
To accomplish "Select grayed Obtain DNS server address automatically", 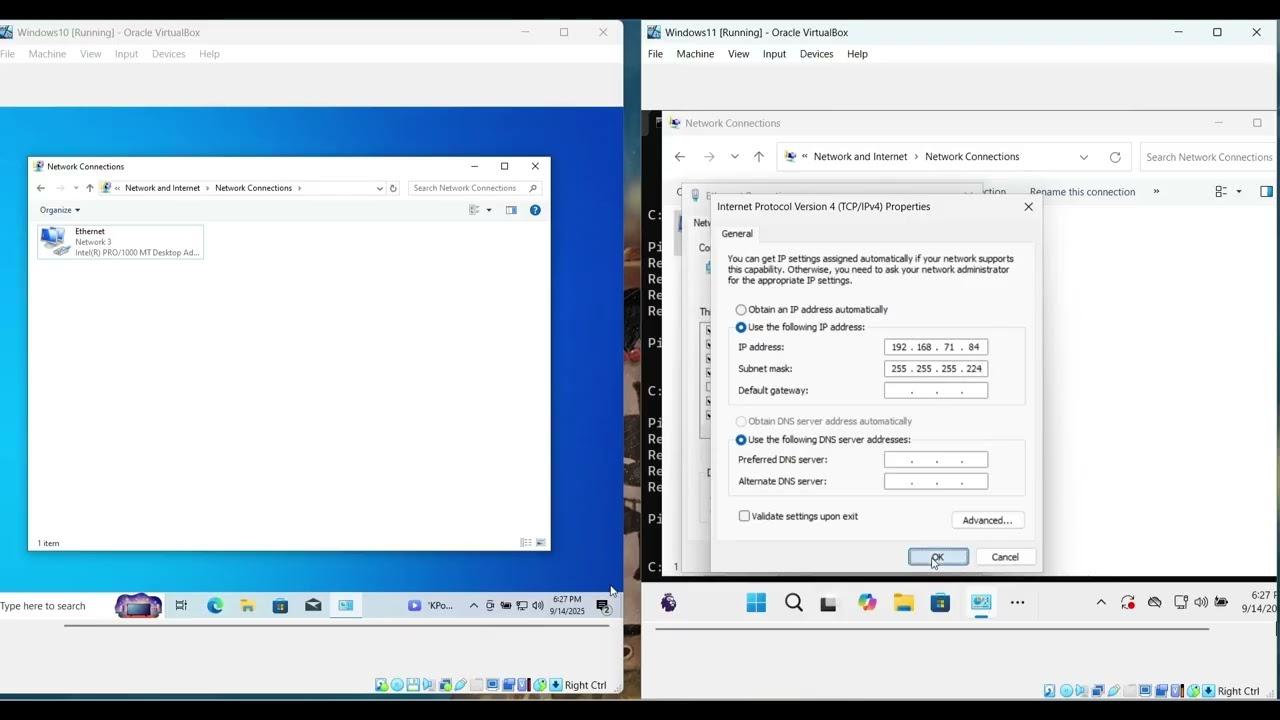I will click(741, 422).
